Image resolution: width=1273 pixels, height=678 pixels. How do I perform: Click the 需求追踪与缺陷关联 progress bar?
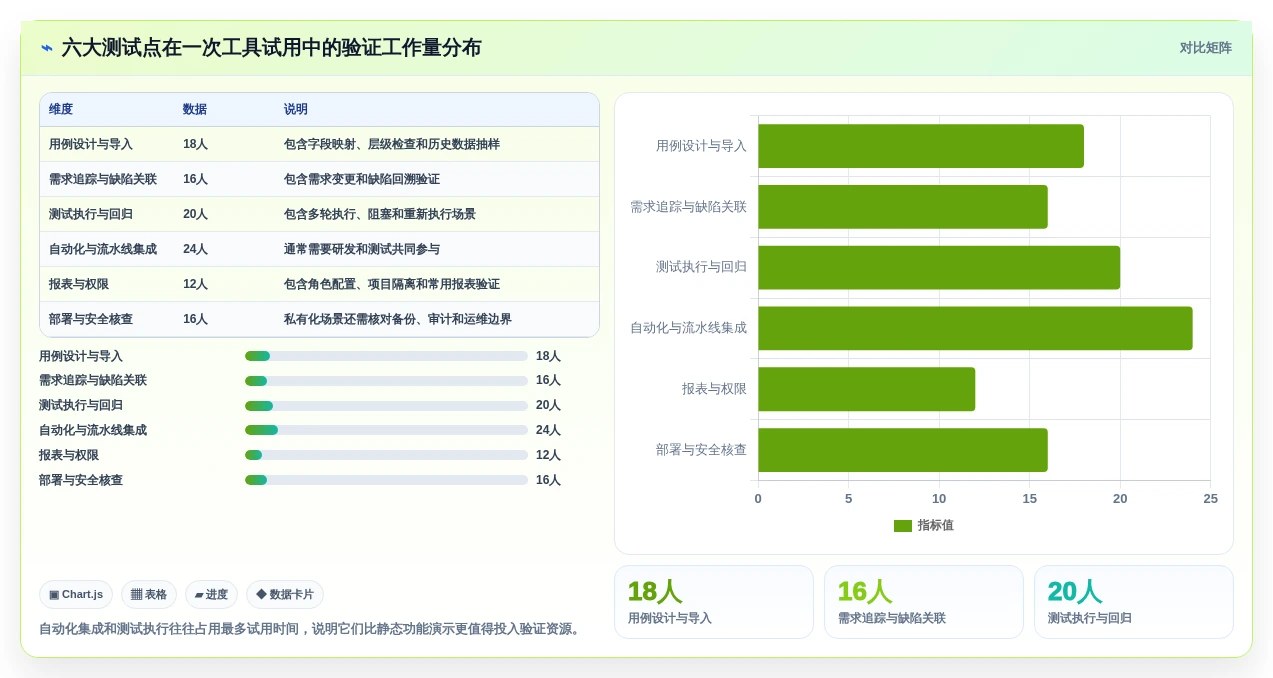point(386,381)
